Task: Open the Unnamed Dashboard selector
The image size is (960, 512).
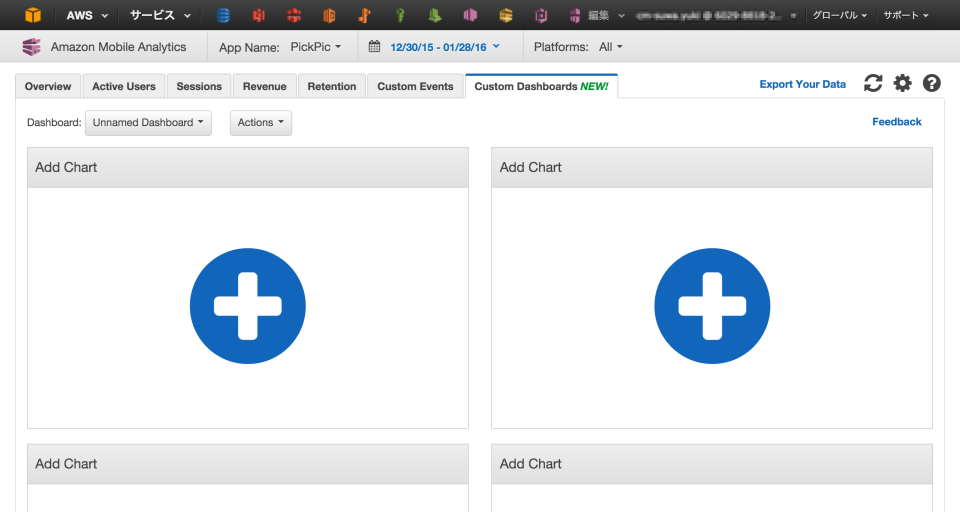Action: [x=148, y=122]
